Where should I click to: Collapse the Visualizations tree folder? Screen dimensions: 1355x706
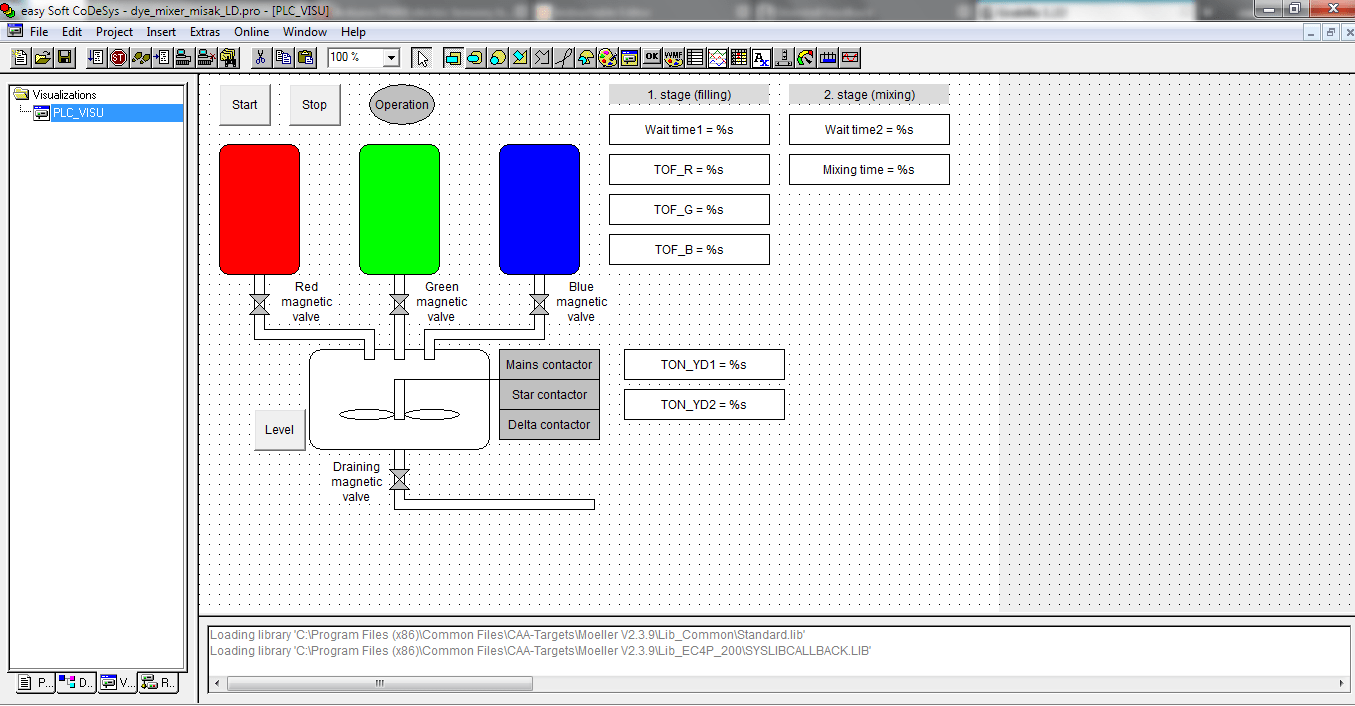click(19, 94)
